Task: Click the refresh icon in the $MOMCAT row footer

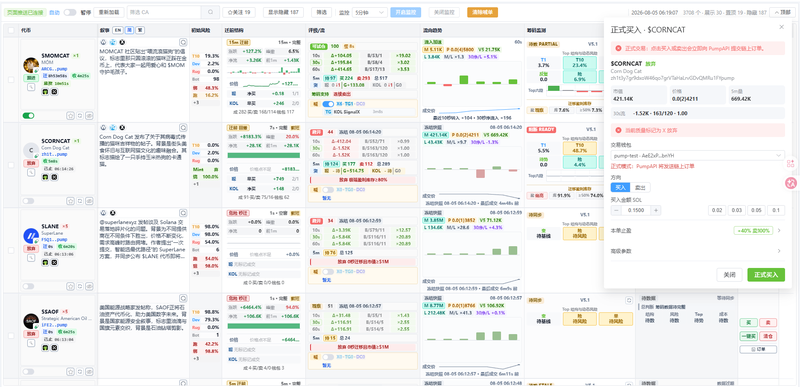Action: tap(80, 116)
